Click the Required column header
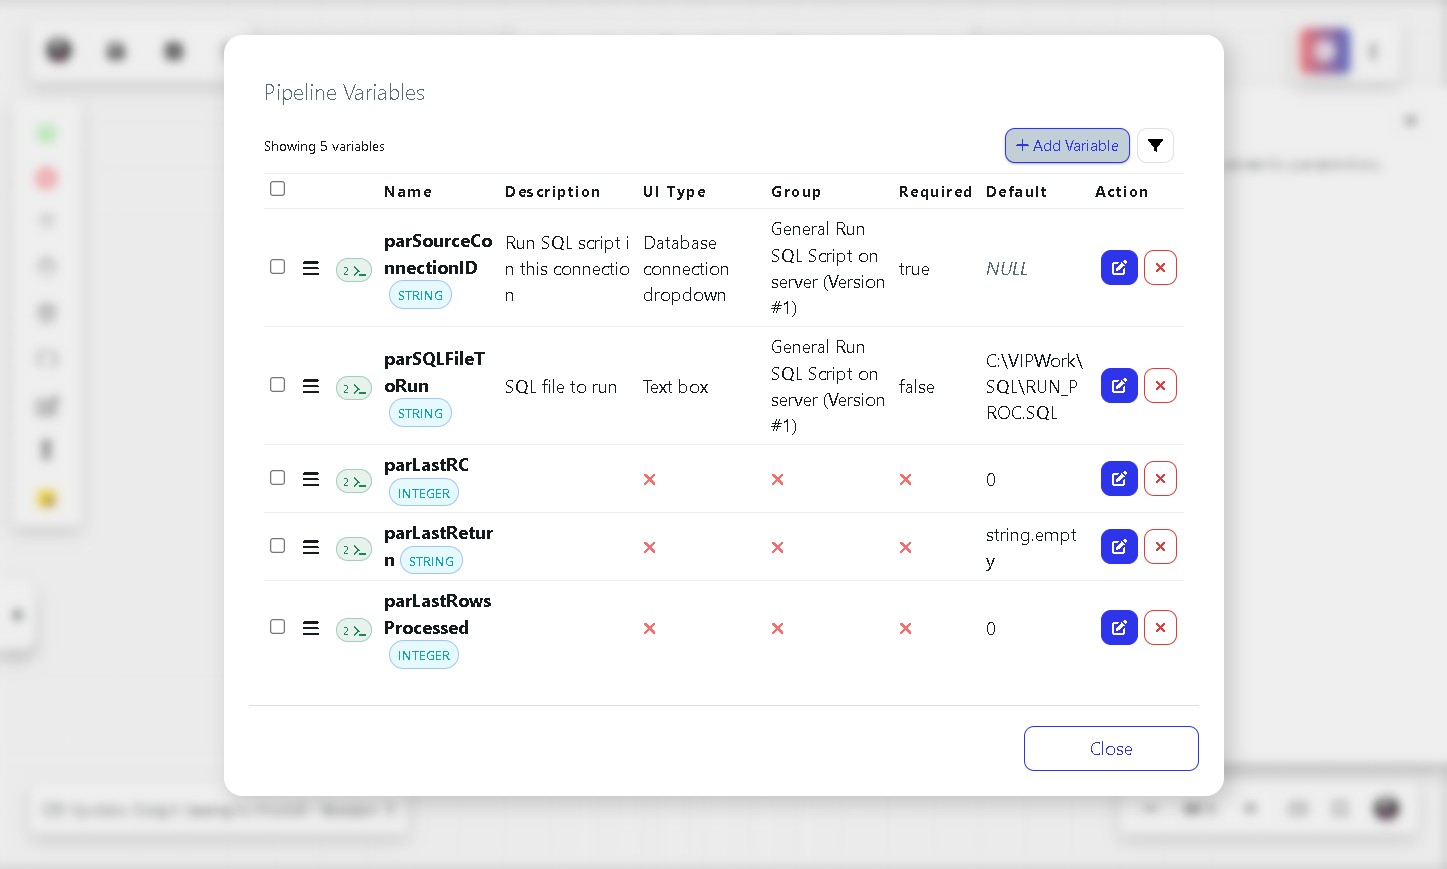Image resolution: width=1447 pixels, height=869 pixels. coord(935,192)
